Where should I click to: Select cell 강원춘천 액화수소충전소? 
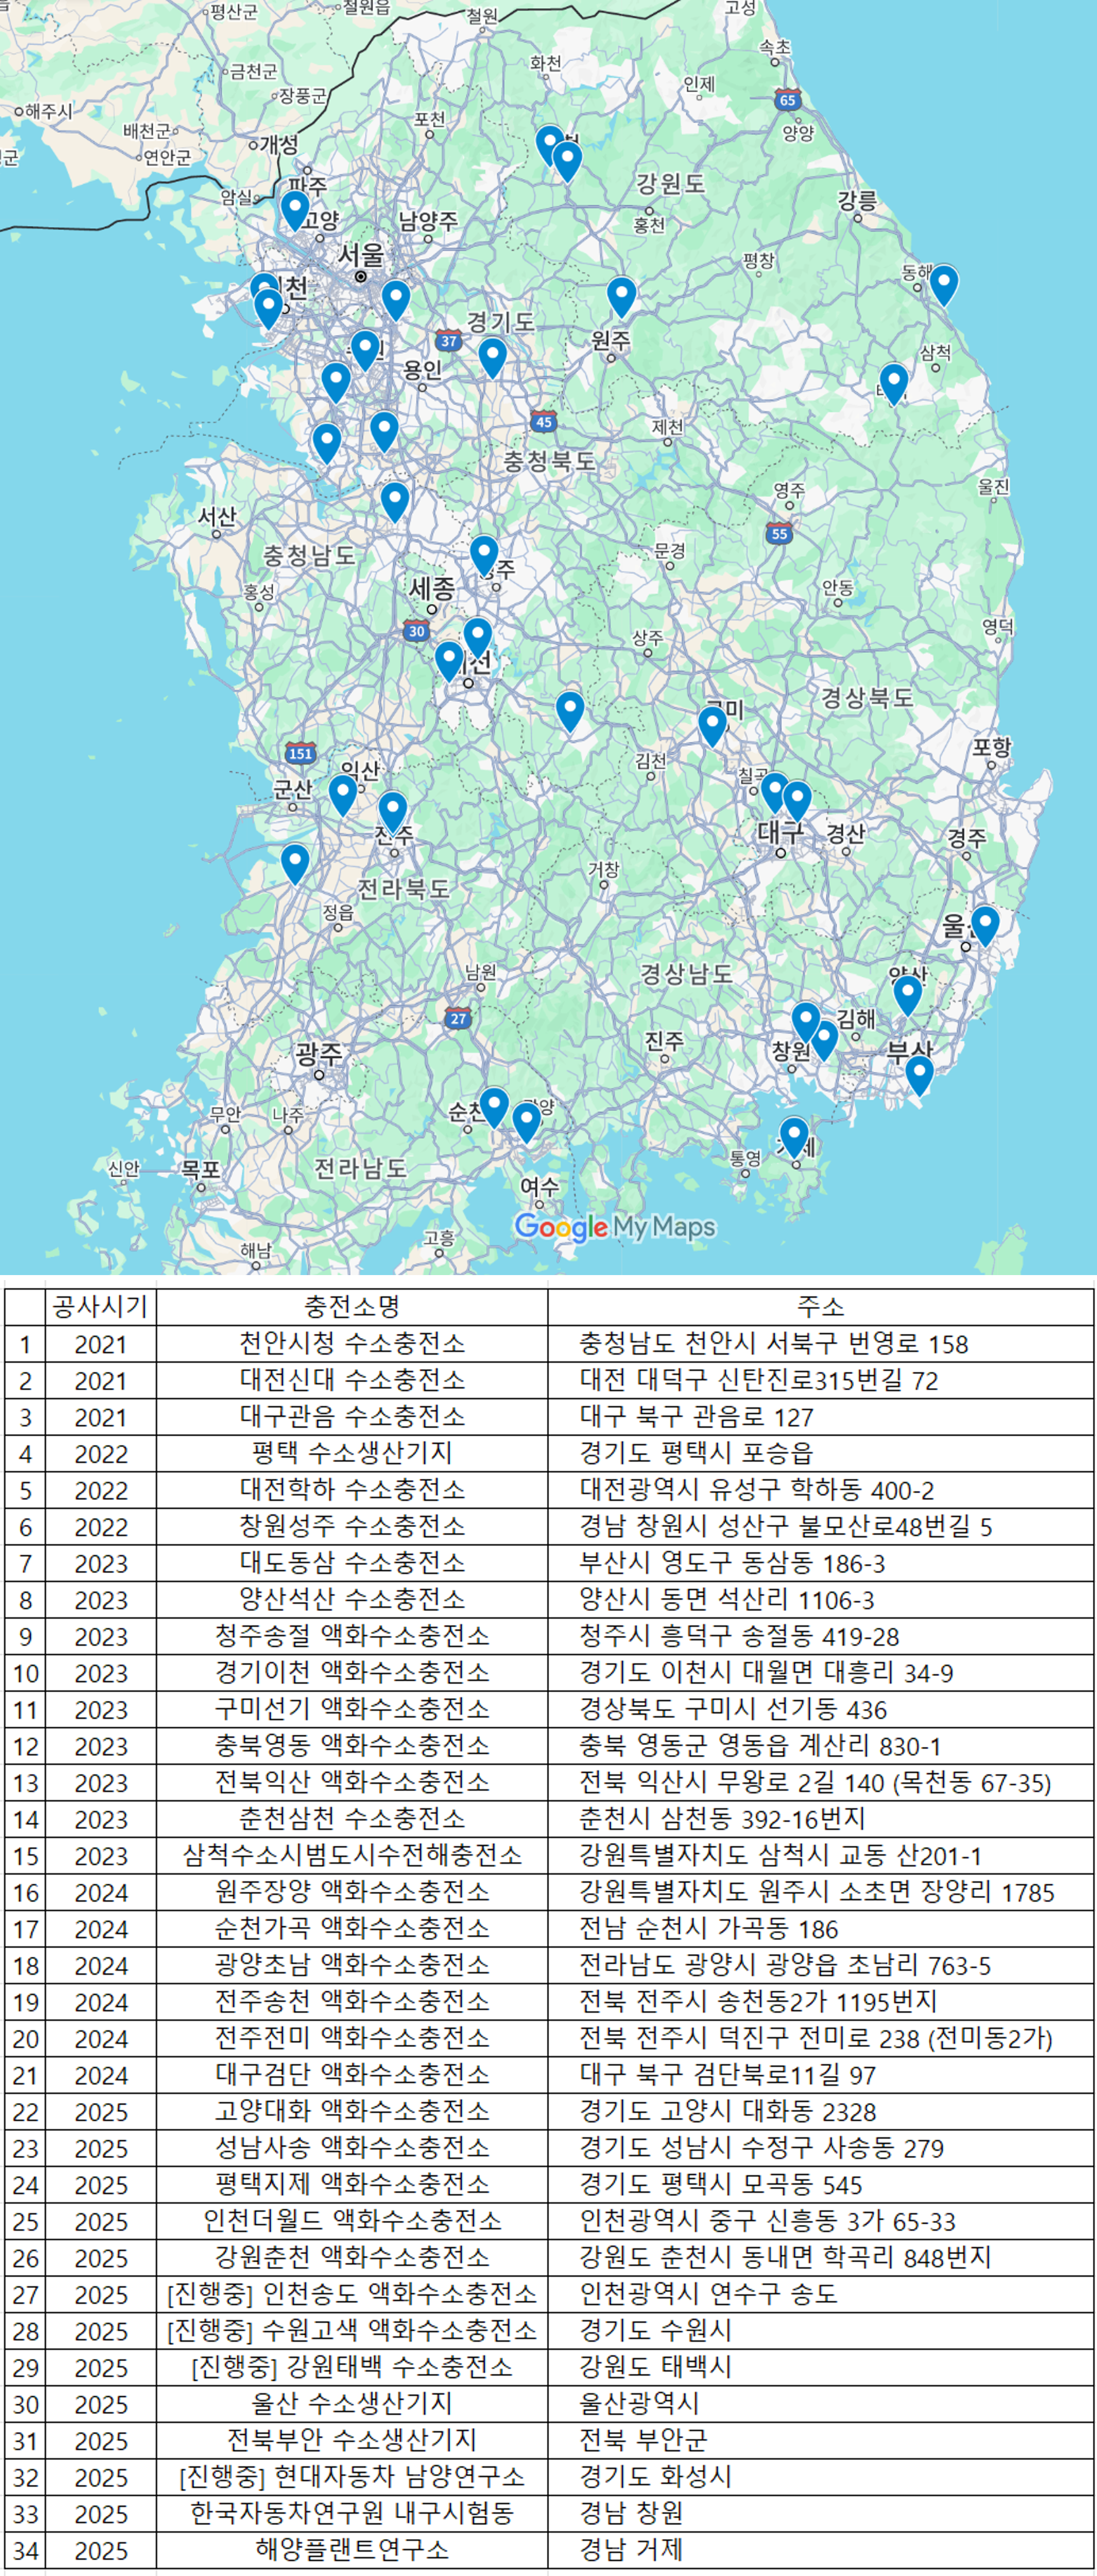pos(352,2258)
